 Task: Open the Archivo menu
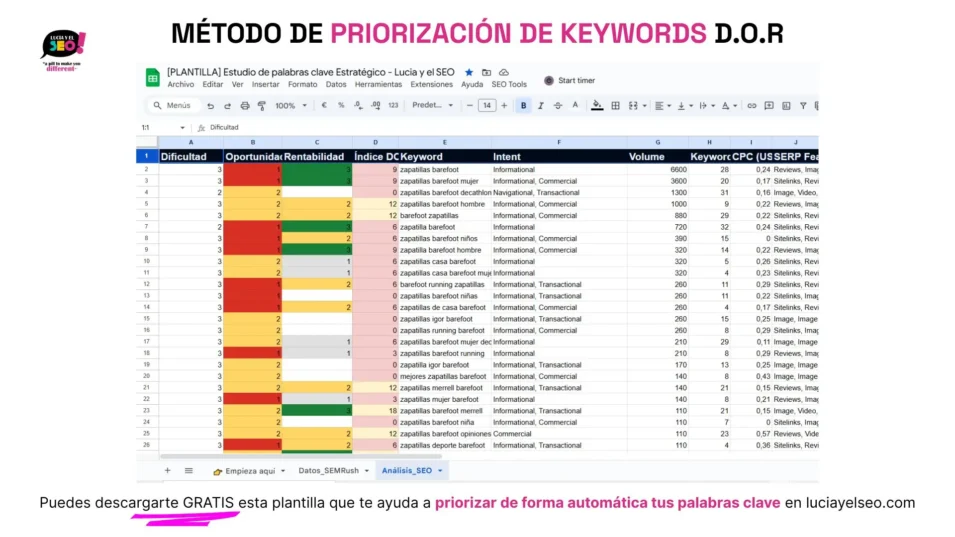pos(181,85)
